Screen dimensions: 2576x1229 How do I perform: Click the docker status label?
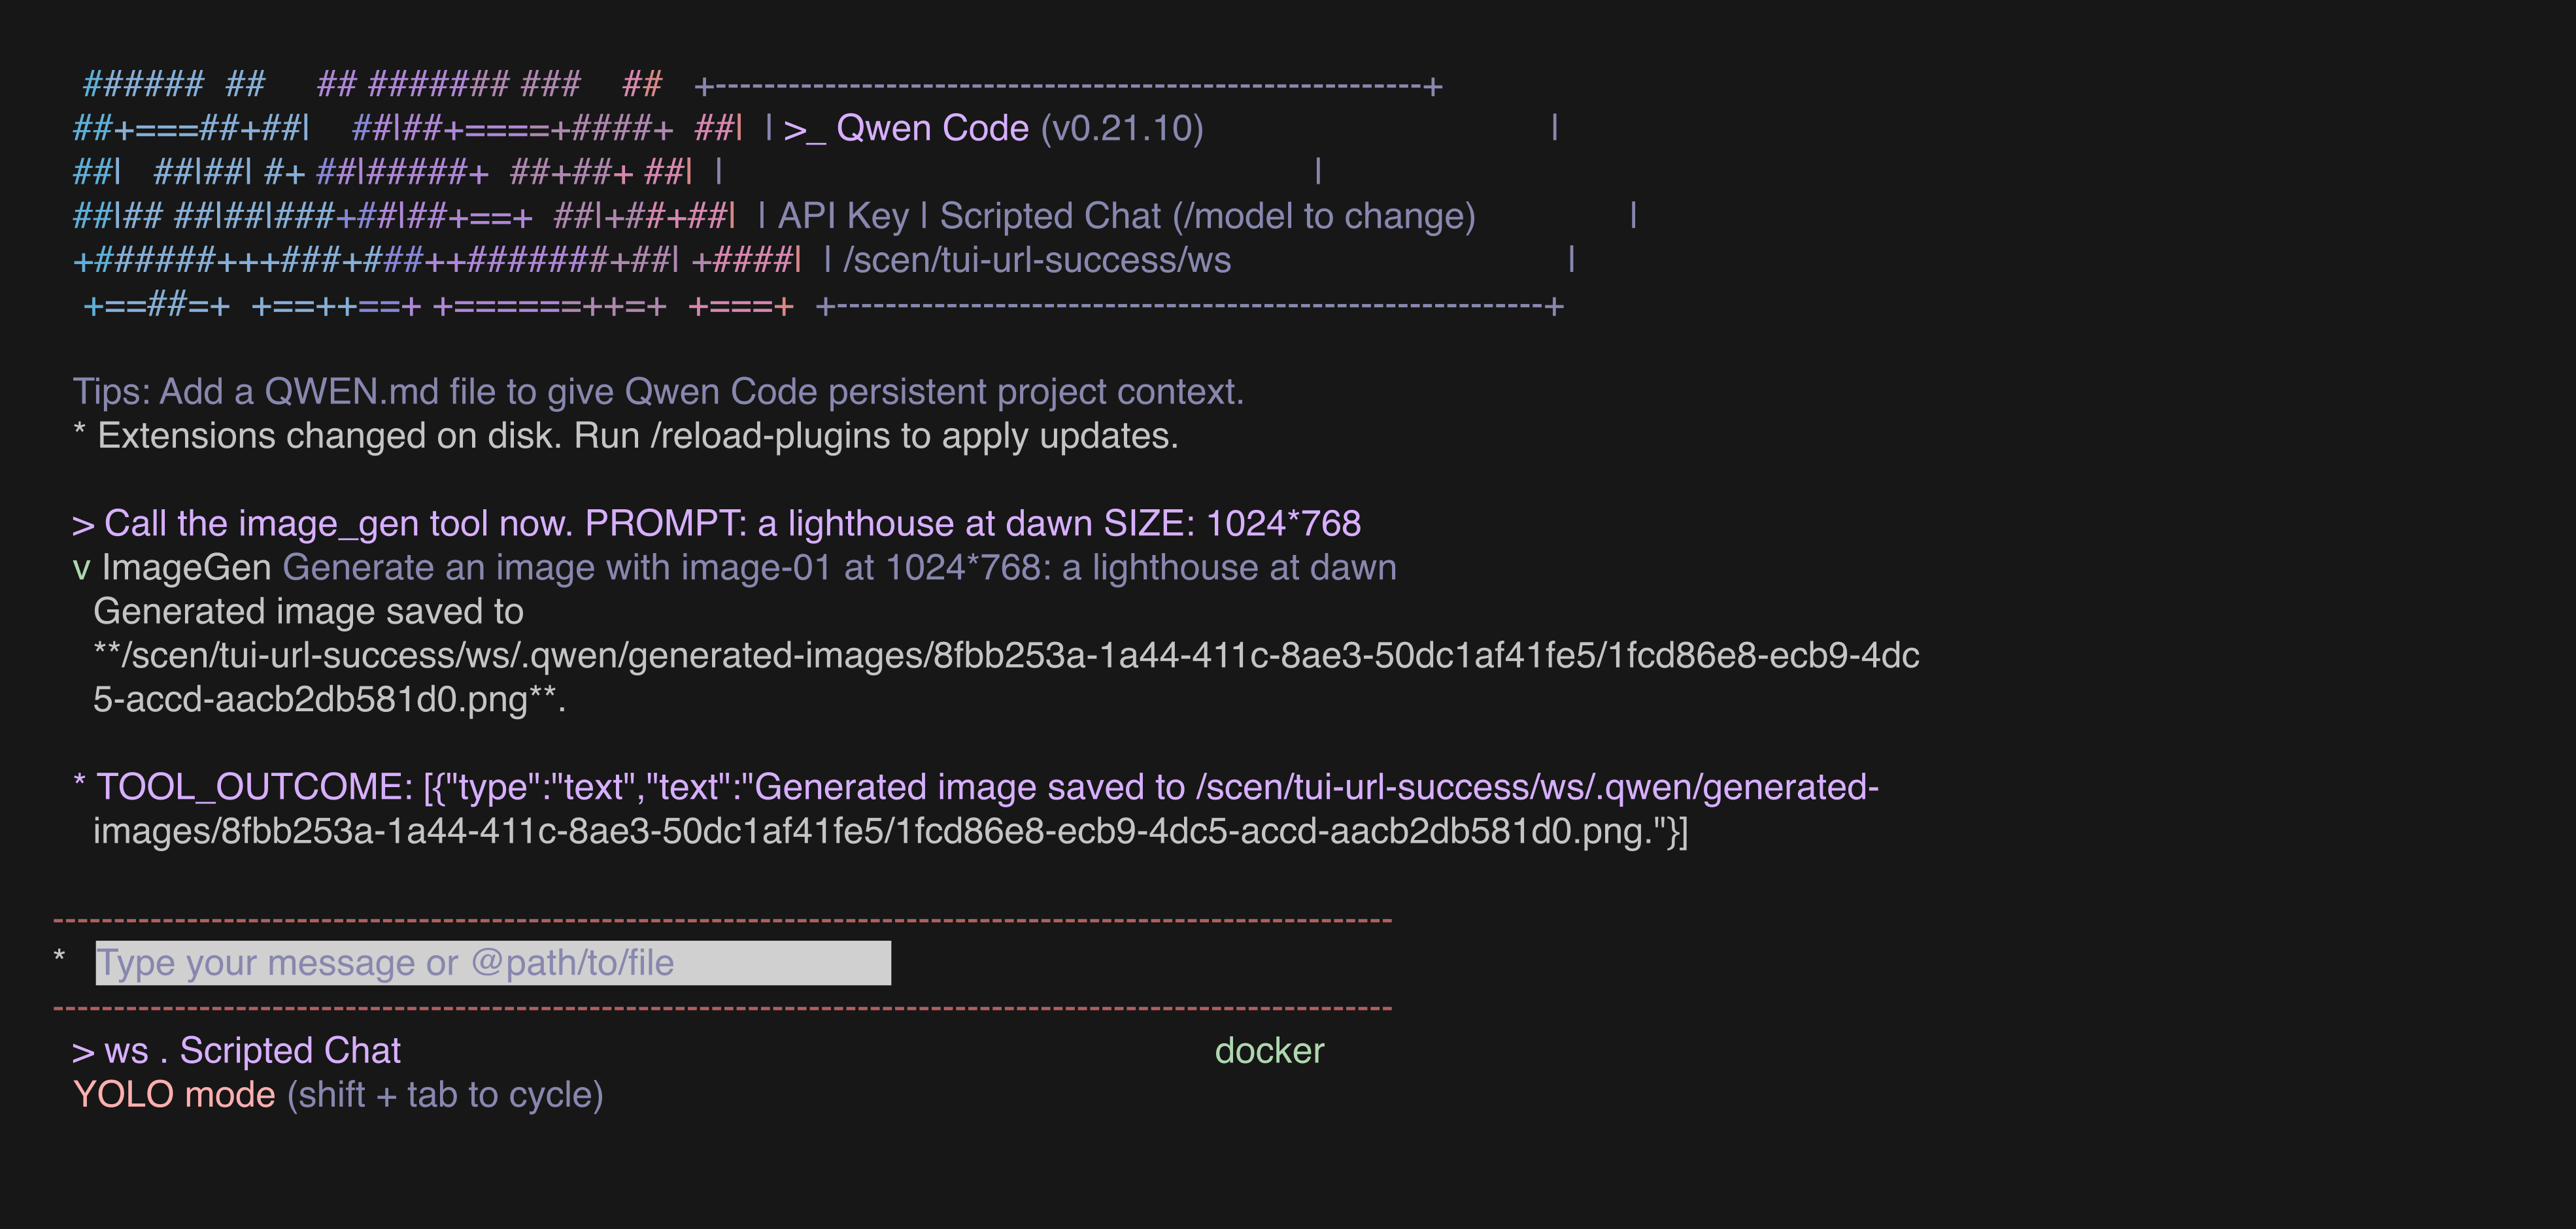coord(1269,1050)
